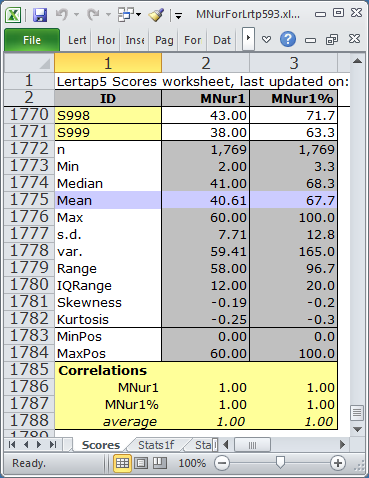This screenshot has width=369, height=478.
Task: Click the paintbrush icon in Quick Access
Action: pyautogui.click(x=156, y=15)
